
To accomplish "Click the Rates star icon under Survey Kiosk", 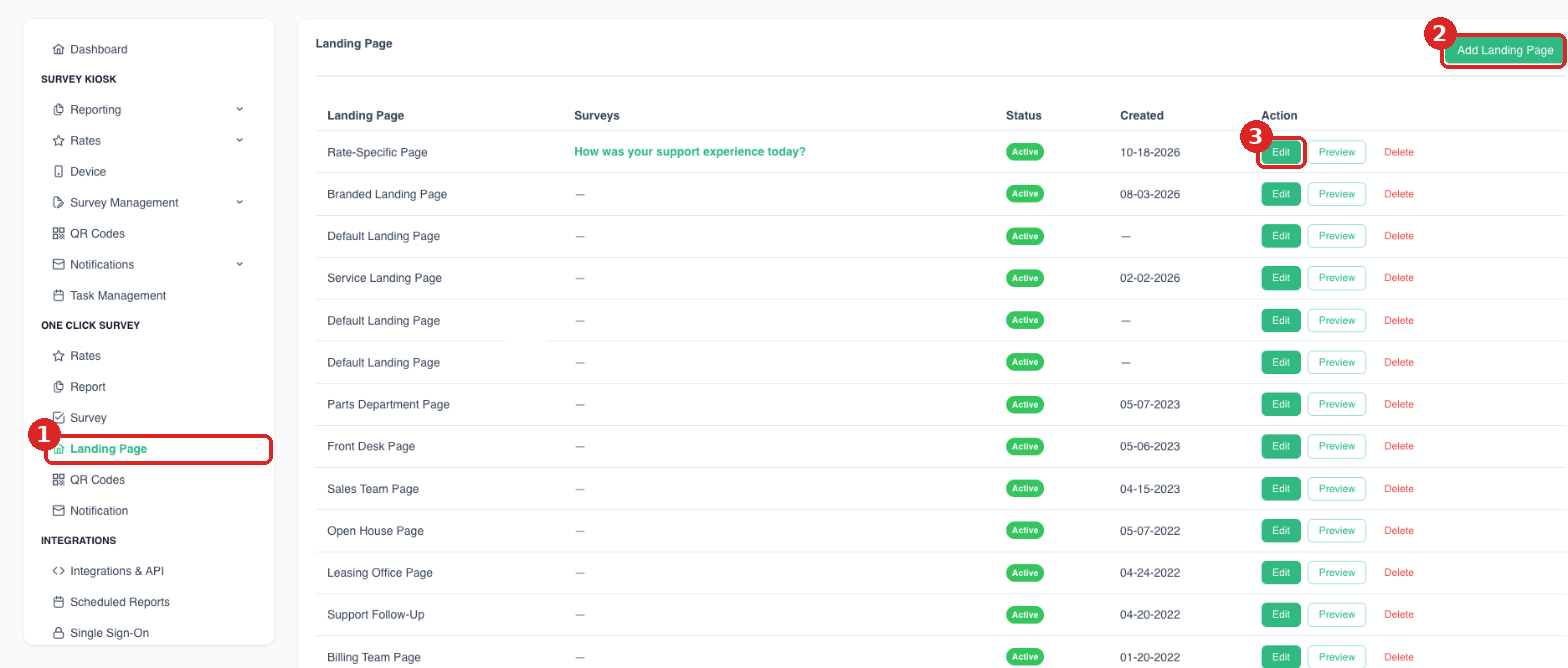I will 58,140.
